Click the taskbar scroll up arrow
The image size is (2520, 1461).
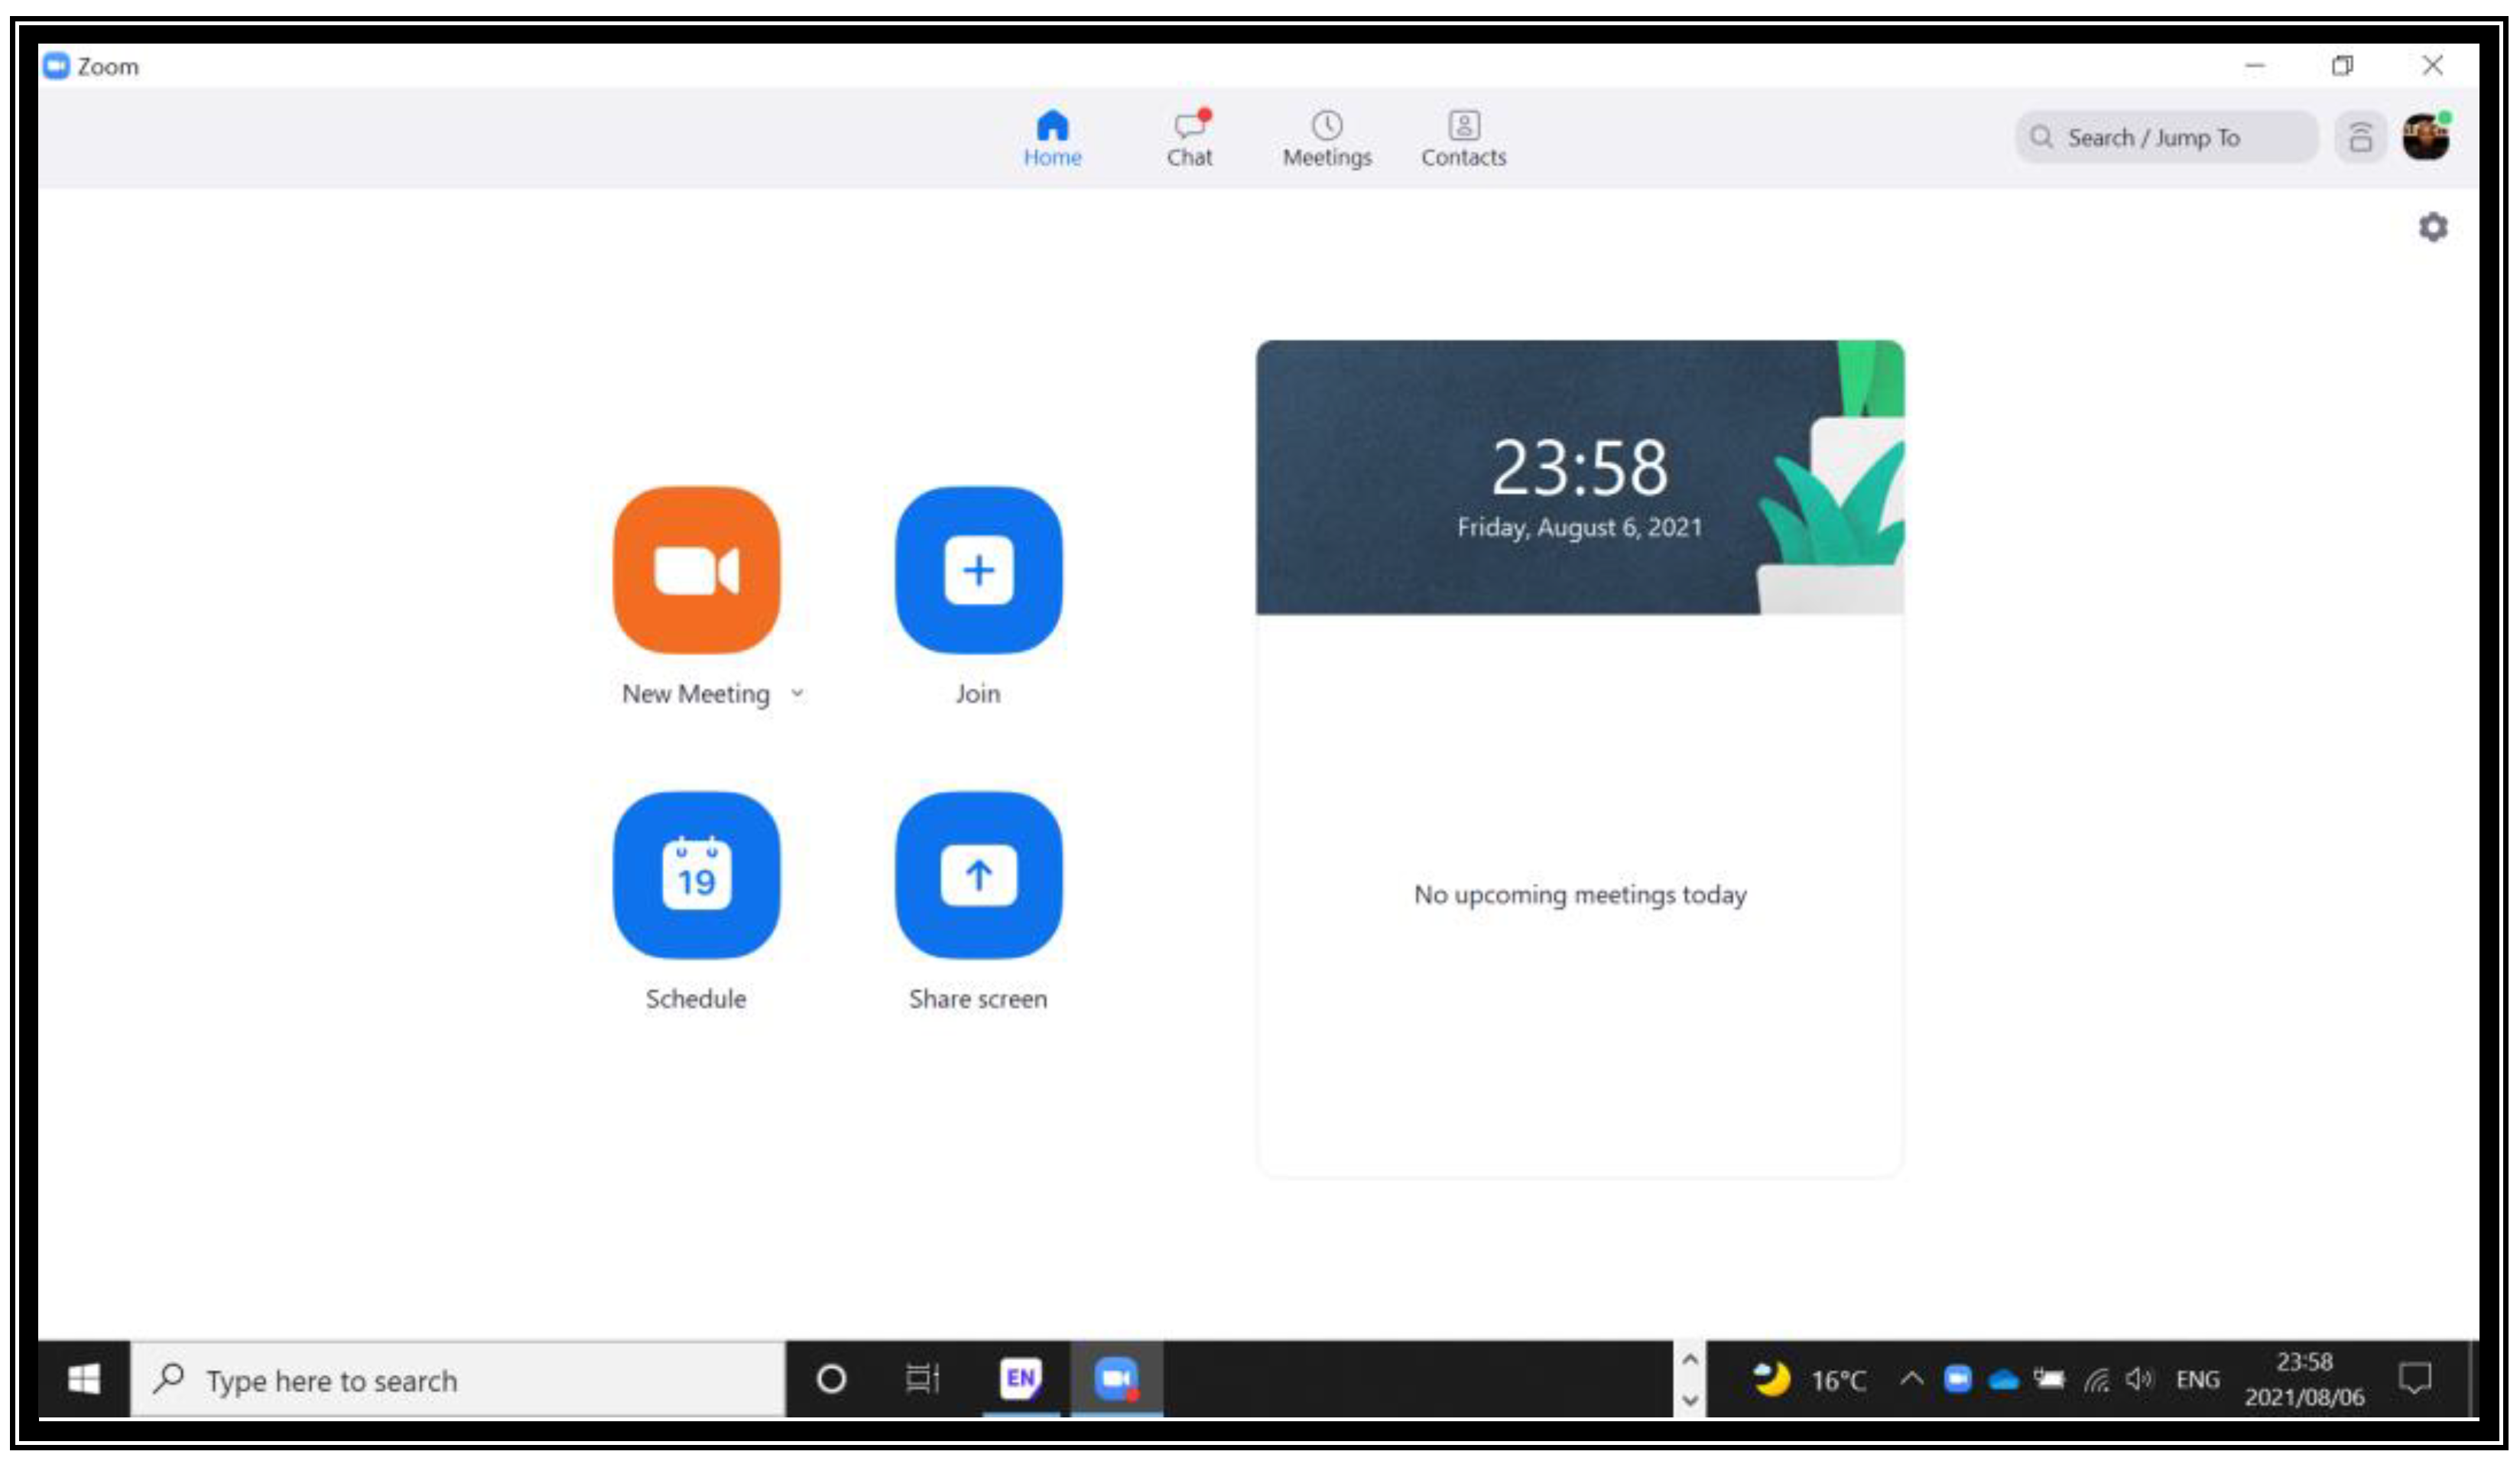point(1689,1360)
